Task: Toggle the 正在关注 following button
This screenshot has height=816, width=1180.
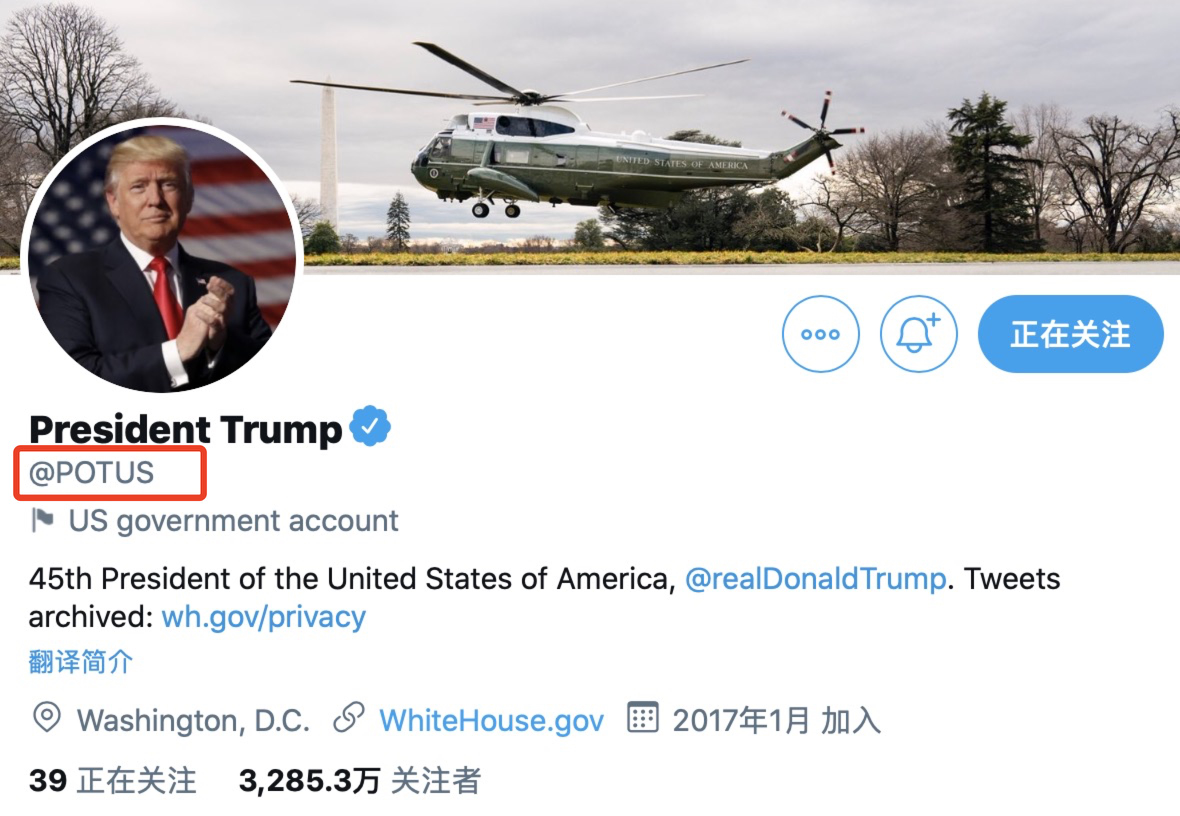Action: 1070,333
